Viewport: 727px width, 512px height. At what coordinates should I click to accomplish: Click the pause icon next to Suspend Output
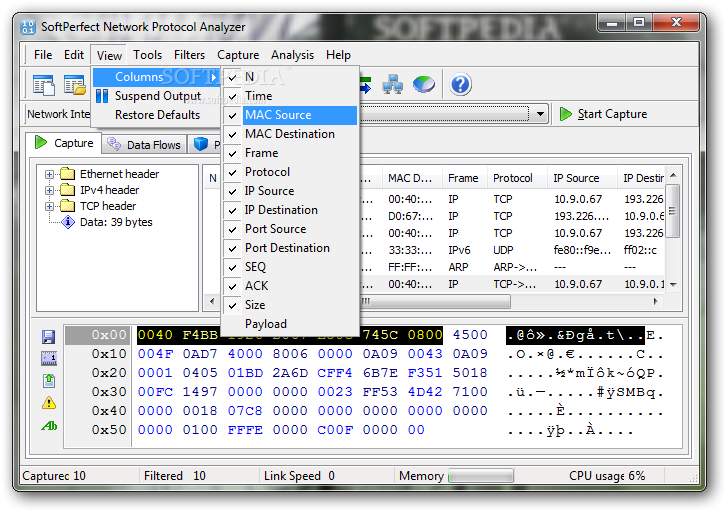pyautogui.click(x=102, y=96)
